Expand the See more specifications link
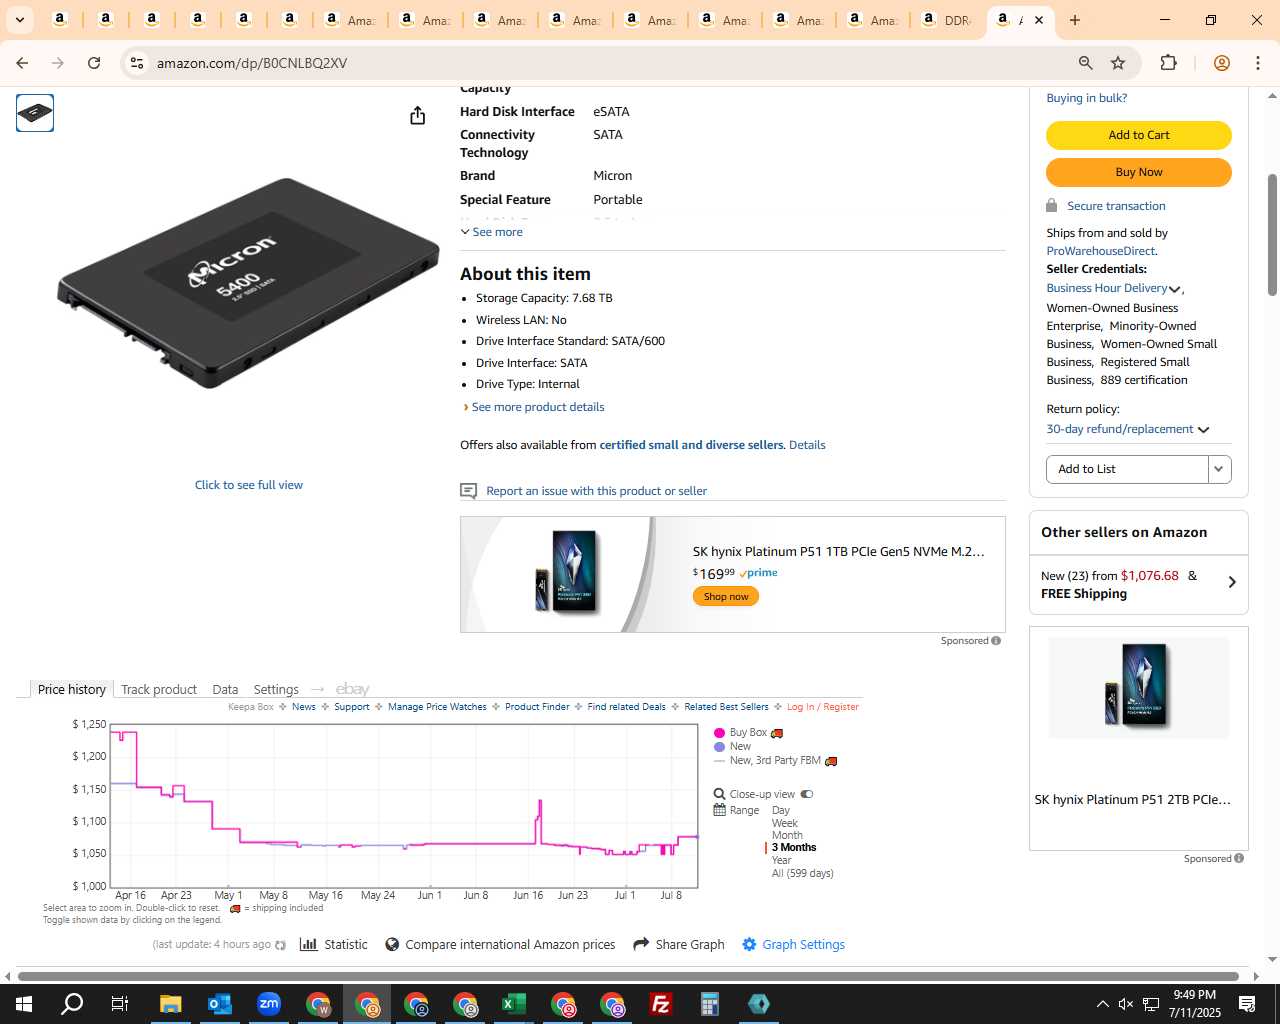The width and height of the screenshot is (1280, 1024). coord(491,232)
